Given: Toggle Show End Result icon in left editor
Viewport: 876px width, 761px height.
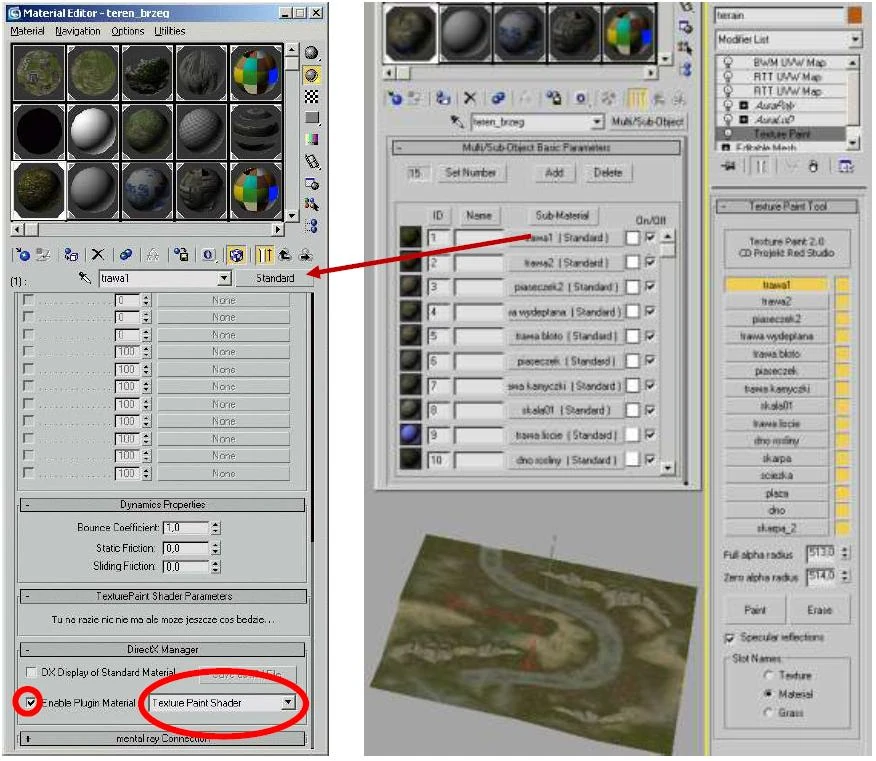Looking at the screenshot, I should tap(265, 255).
